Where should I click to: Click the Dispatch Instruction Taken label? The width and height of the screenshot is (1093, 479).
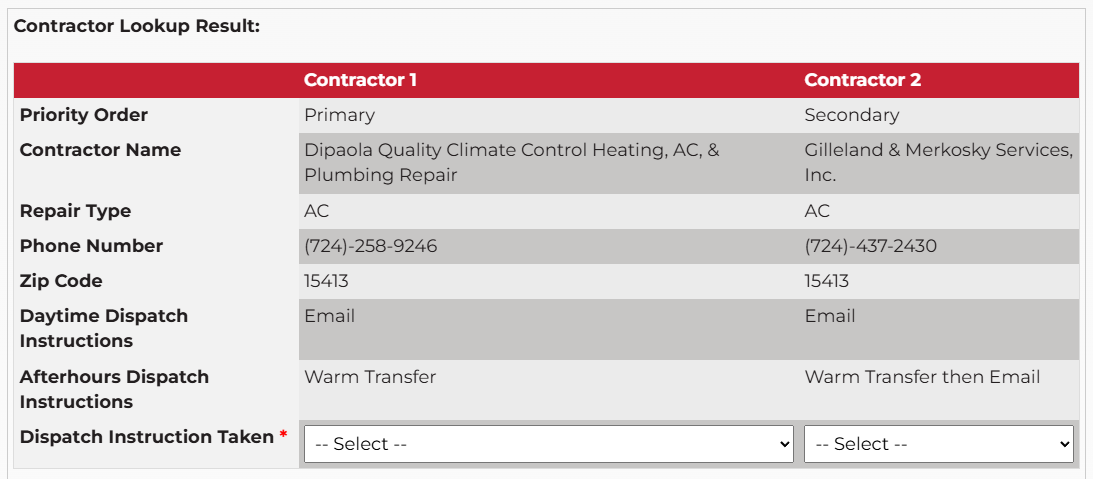coord(146,437)
